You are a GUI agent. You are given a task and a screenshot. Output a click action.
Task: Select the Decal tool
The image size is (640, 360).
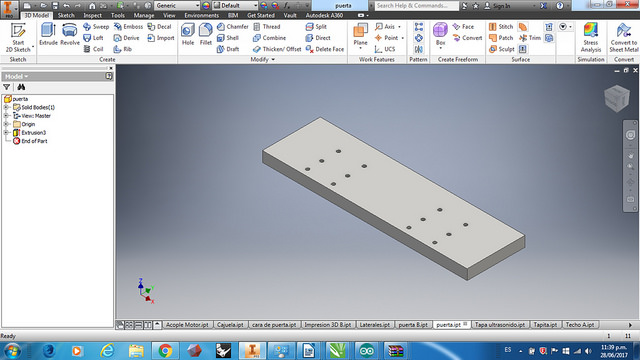[x=159, y=27]
